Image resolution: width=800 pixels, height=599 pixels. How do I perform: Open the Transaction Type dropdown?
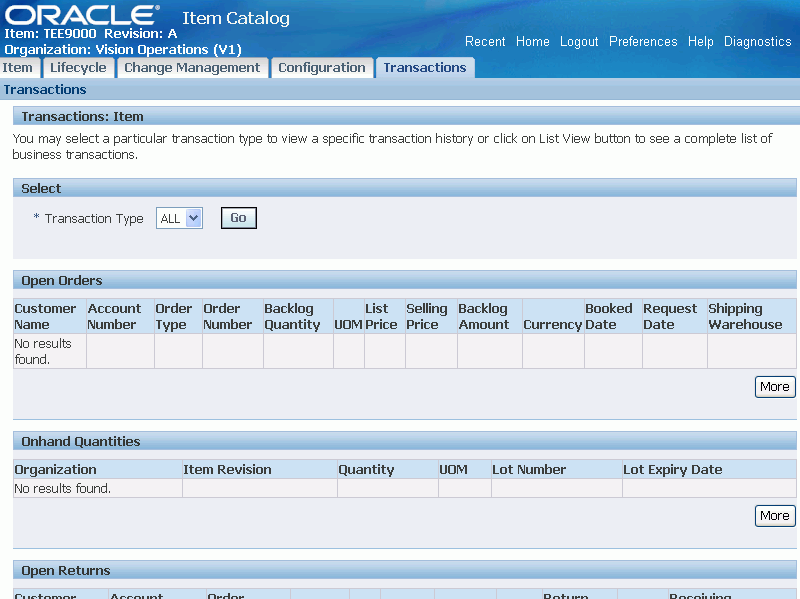pos(179,218)
